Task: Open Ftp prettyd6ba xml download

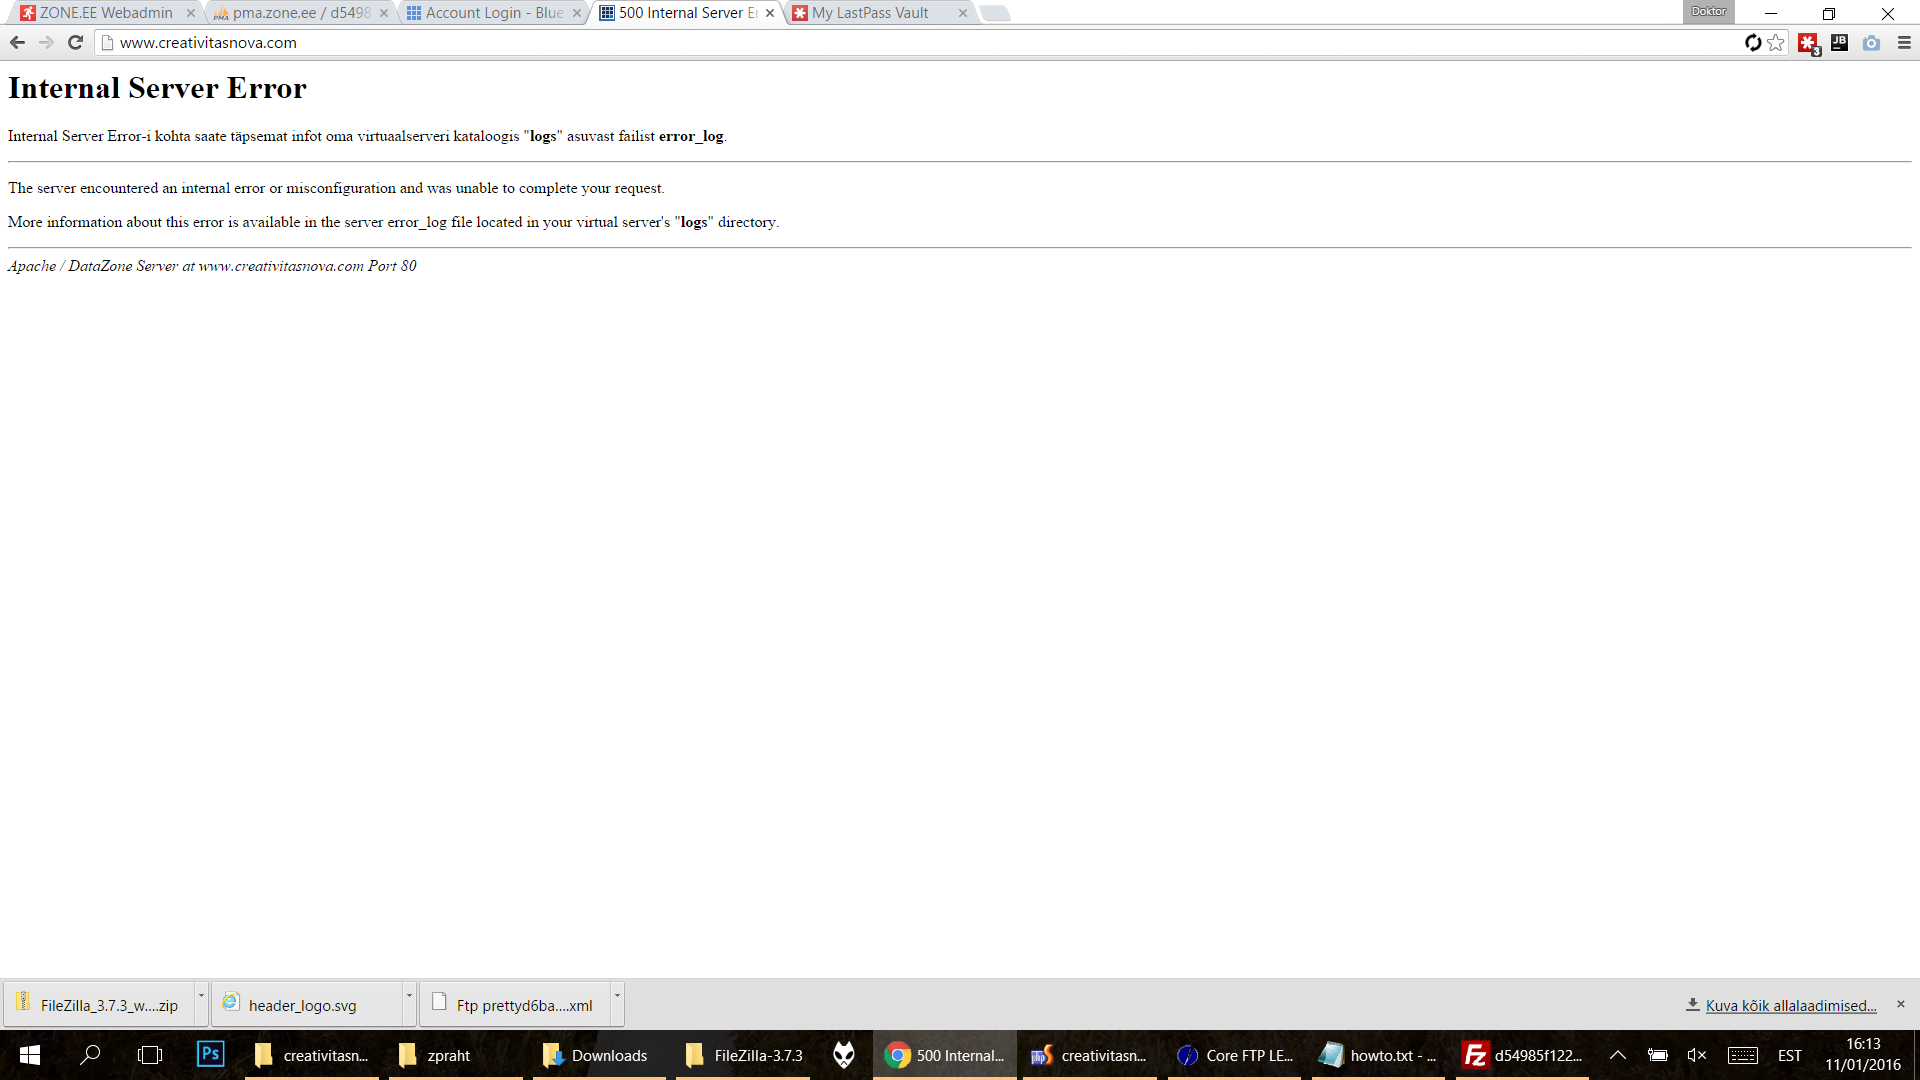Action: coord(513,1004)
